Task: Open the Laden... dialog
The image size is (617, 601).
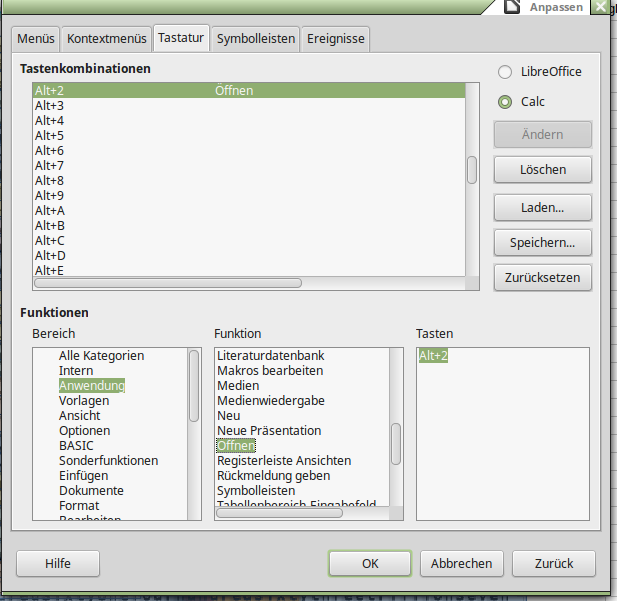Action: click(543, 207)
